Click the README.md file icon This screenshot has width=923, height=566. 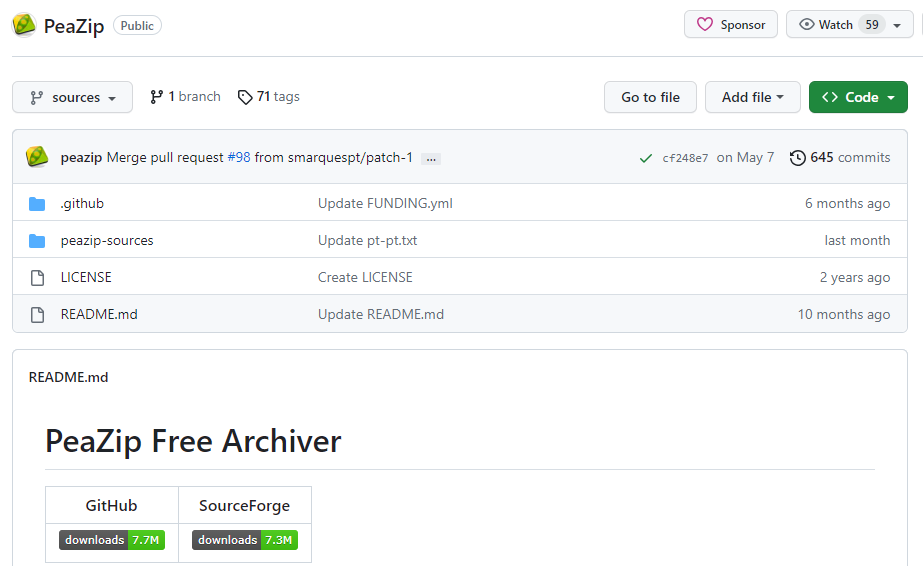click(x=37, y=315)
